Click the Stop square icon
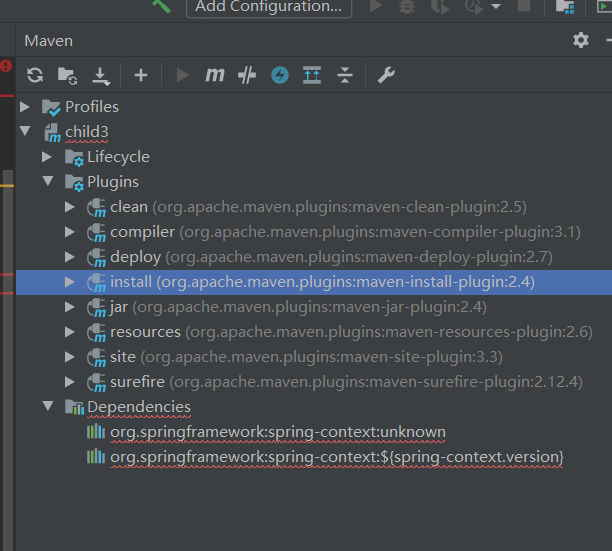The image size is (612, 551). (x=524, y=5)
